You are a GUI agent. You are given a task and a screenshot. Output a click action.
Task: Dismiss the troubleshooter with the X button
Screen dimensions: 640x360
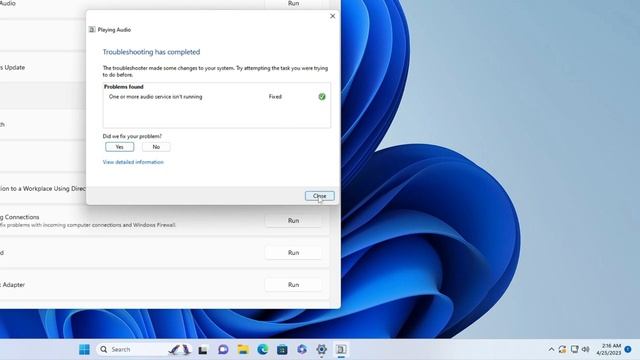click(332, 16)
